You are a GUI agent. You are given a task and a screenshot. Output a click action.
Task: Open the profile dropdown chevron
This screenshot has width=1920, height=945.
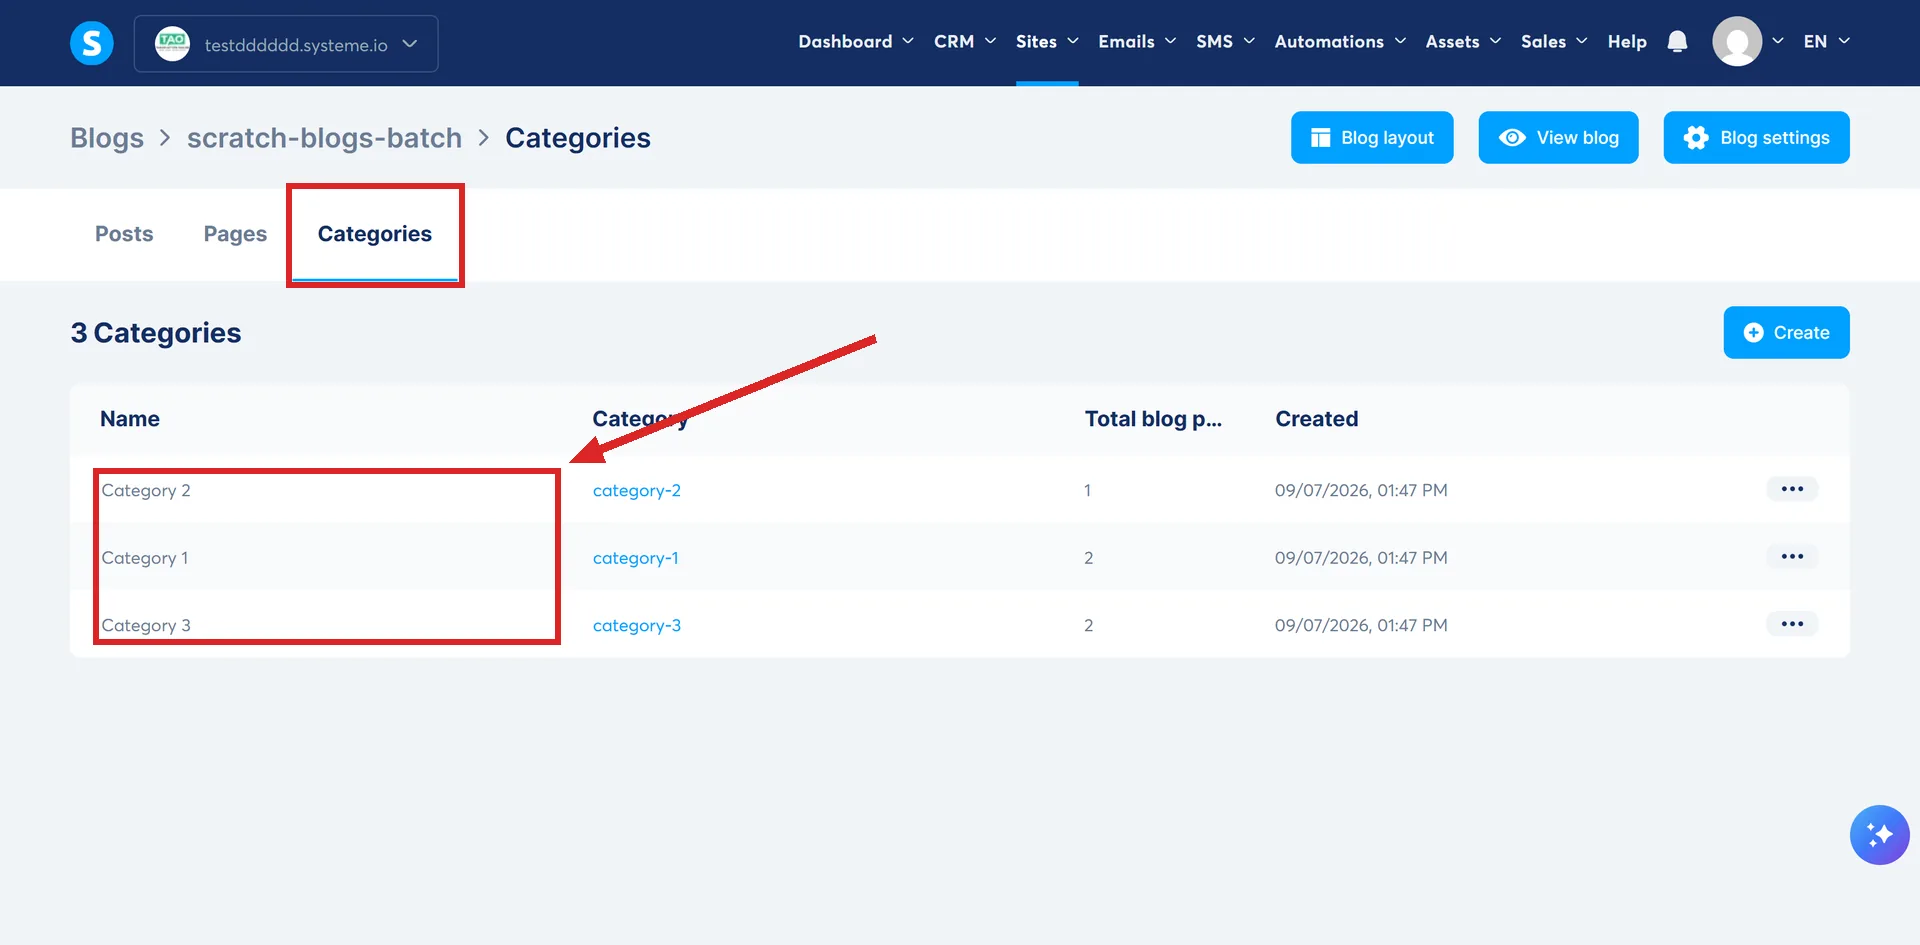pyautogui.click(x=1777, y=41)
